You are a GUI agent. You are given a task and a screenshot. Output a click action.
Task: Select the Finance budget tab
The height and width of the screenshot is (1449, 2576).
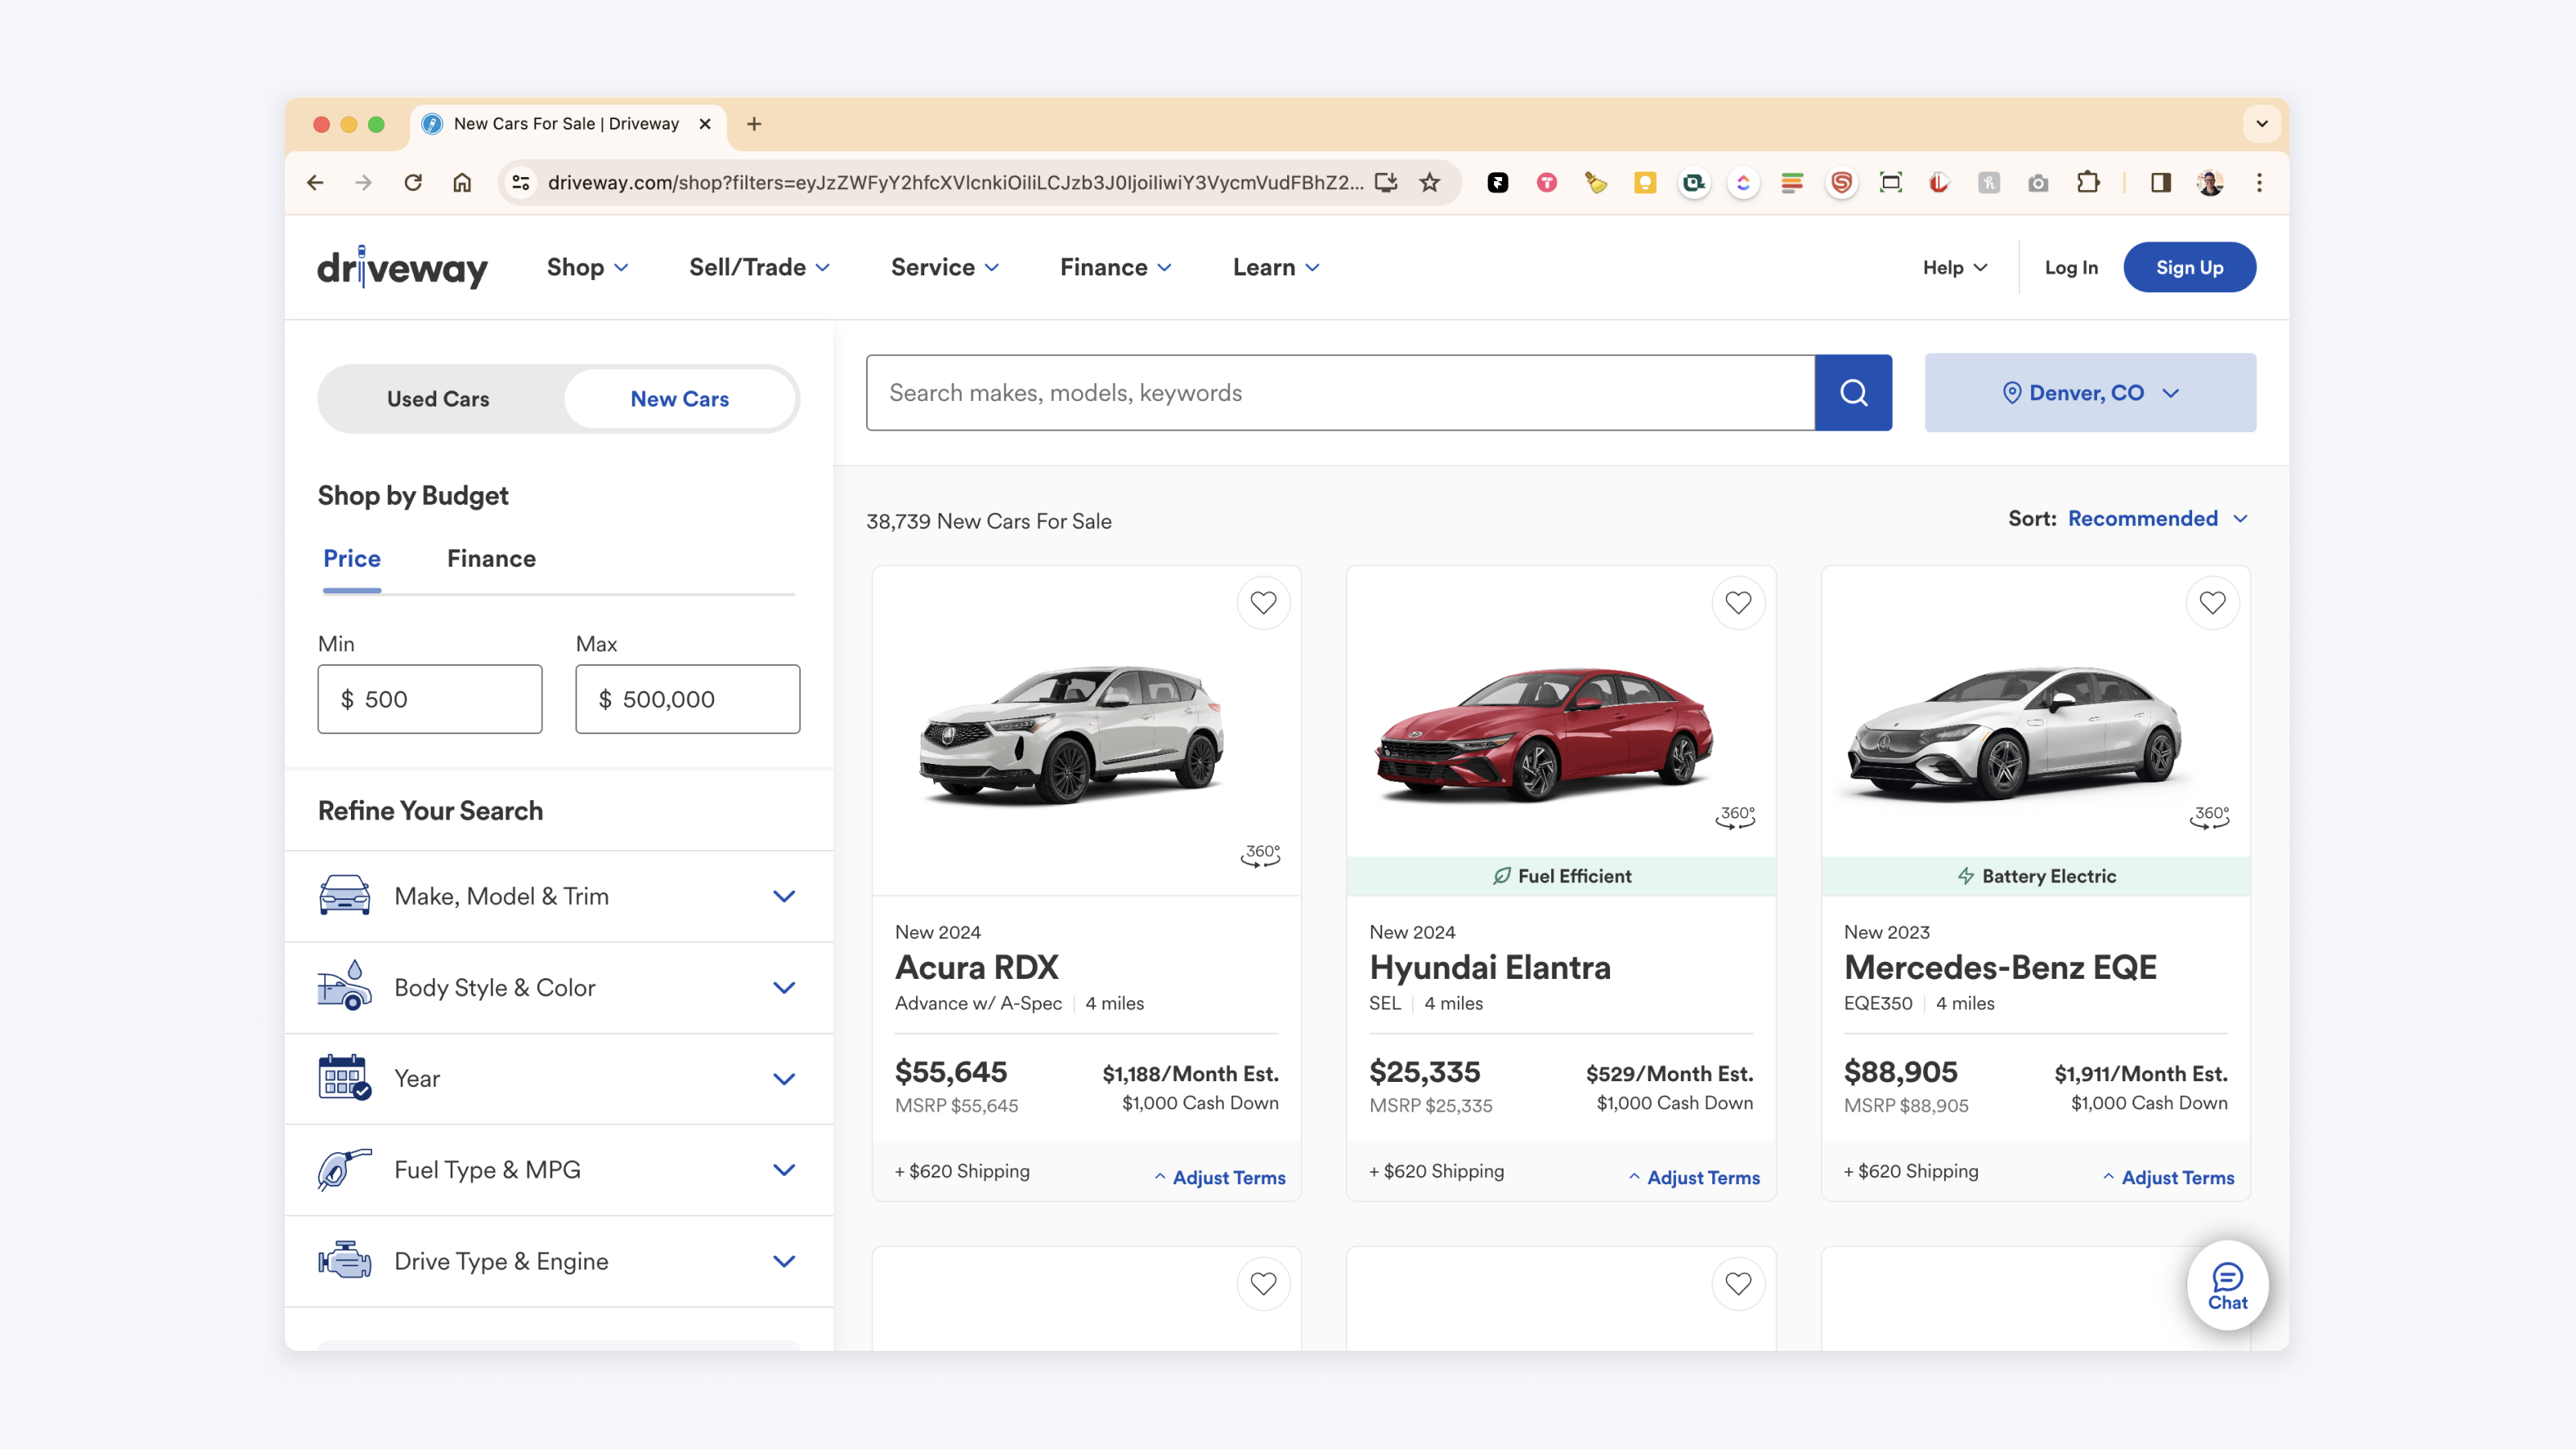(491, 558)
